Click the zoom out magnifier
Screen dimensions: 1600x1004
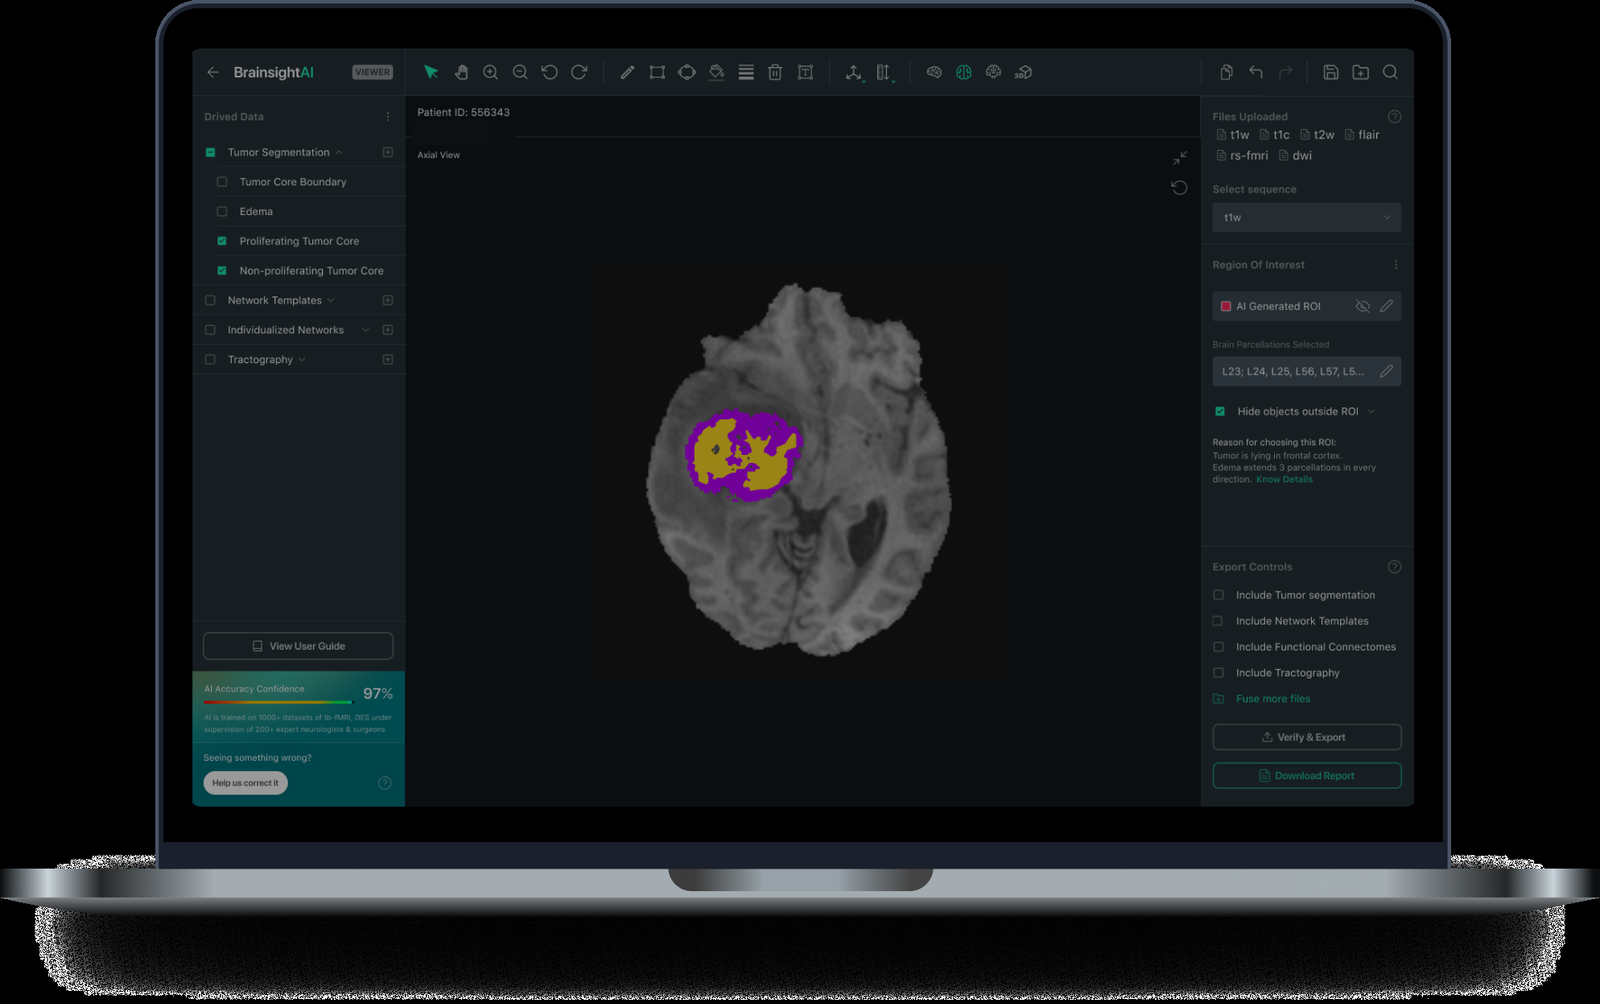pyautogui.click(x=520, y=72)
